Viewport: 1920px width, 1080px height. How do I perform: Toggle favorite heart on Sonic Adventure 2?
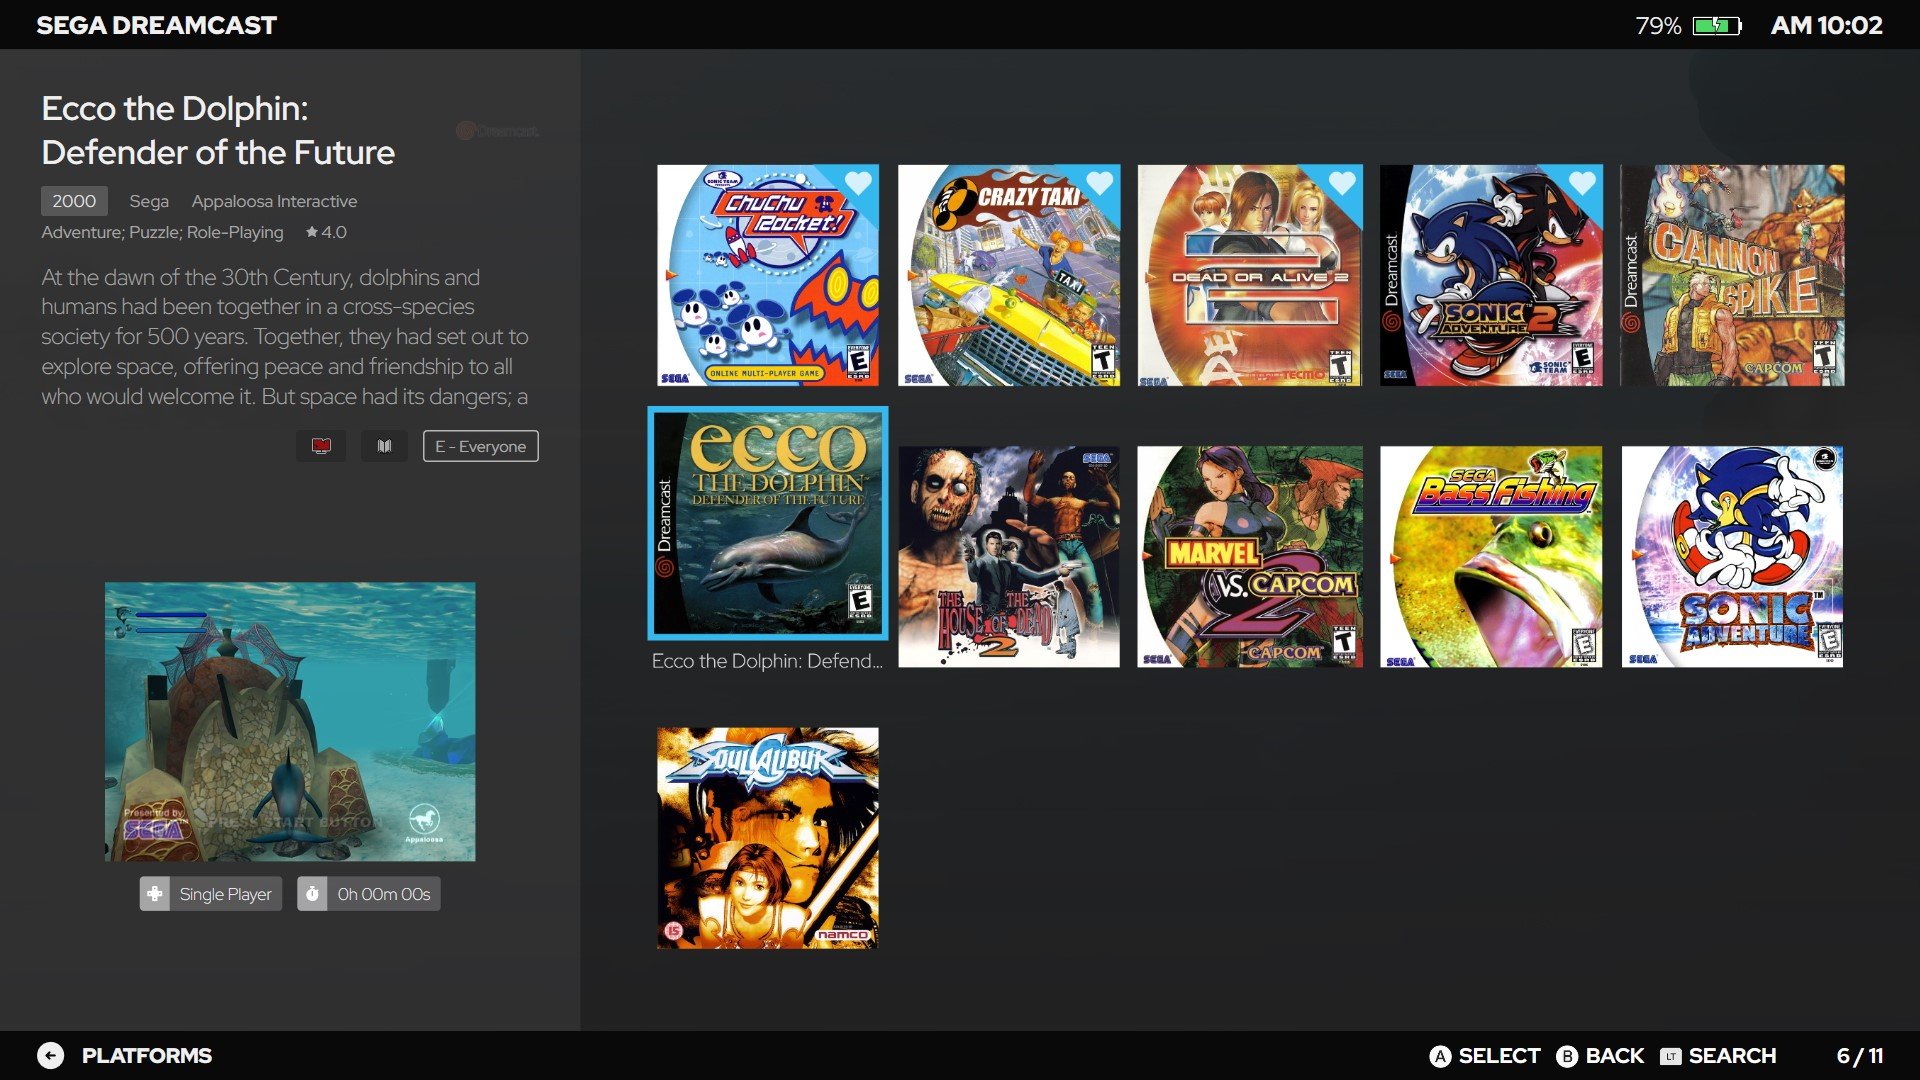tap(1582, 183)
